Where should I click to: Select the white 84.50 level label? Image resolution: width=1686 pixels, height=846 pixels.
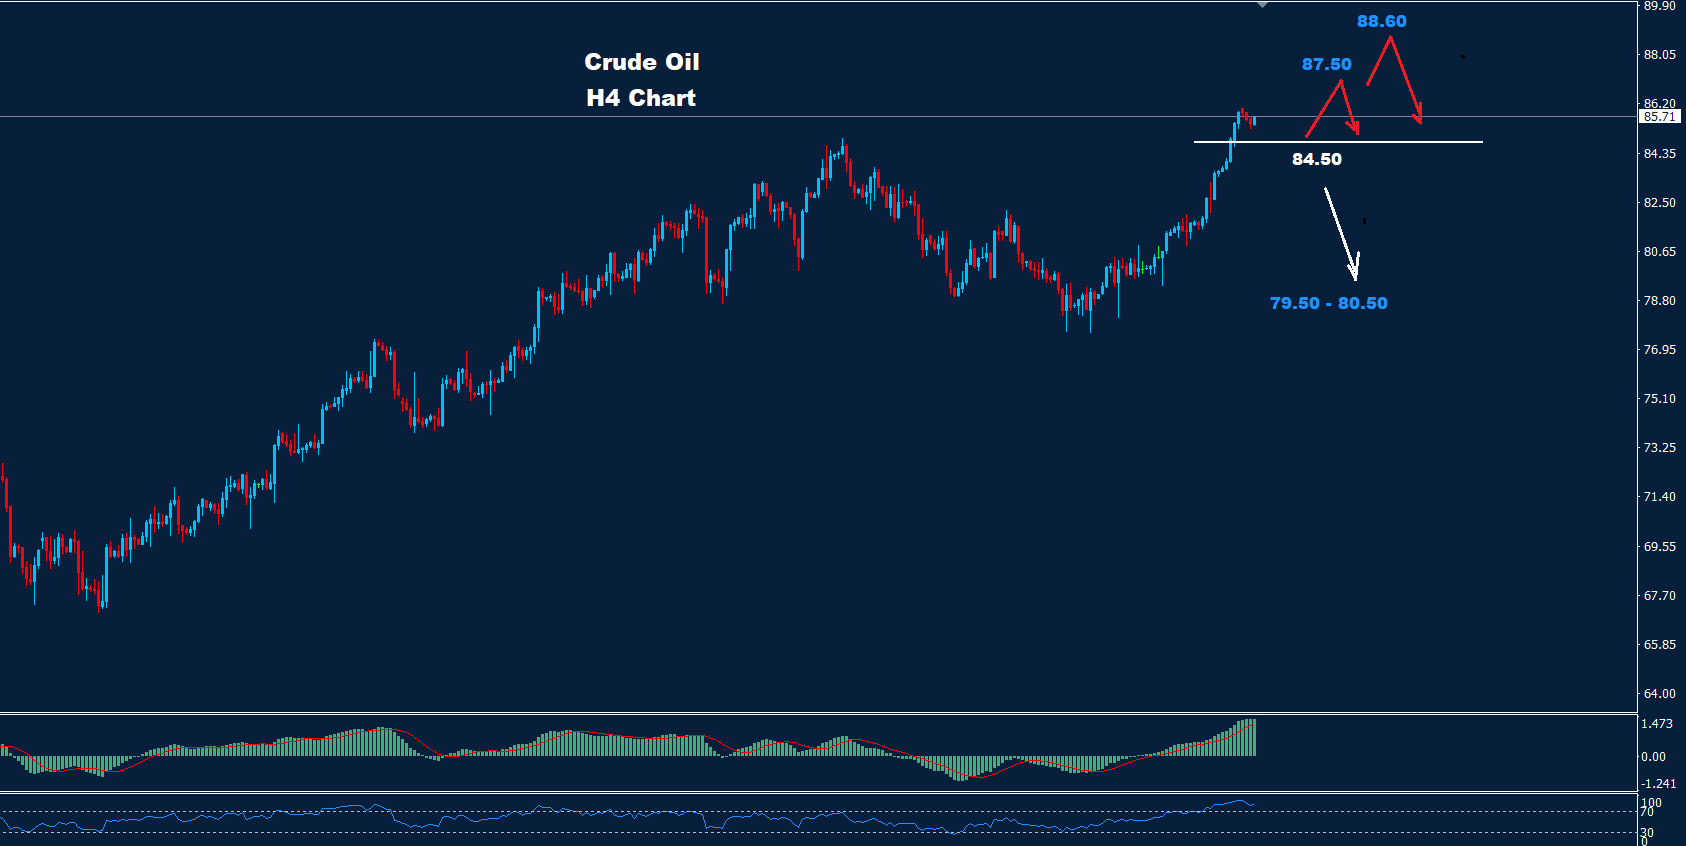pos(1316,159)
